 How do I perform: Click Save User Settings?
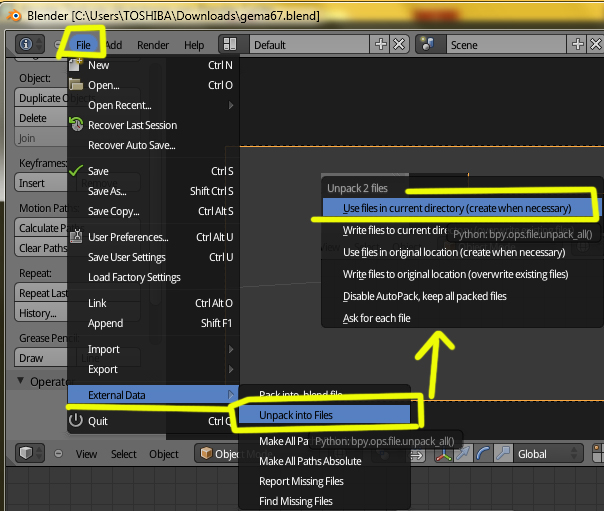coord(153,257)
